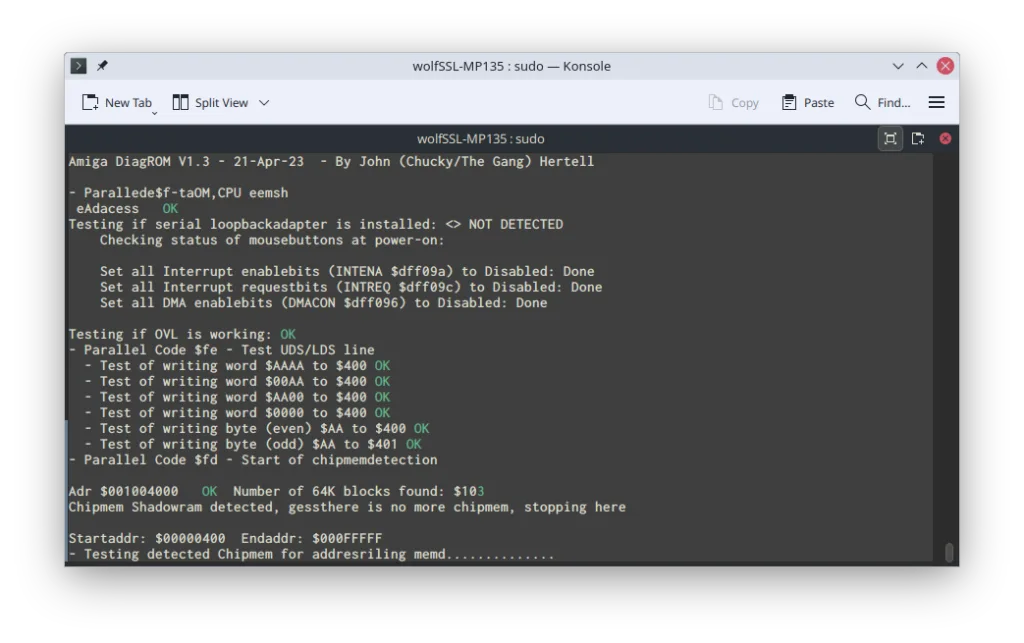Viewport: 1024px width, 643px height.
Task: Maximize the Konsole window
Action: 921,66
